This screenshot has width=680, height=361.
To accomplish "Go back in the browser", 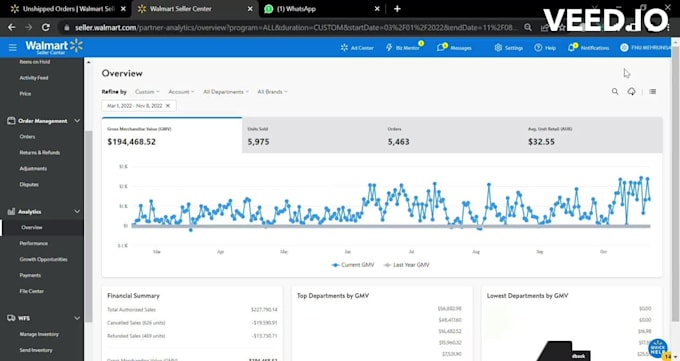I will point(12,27).
